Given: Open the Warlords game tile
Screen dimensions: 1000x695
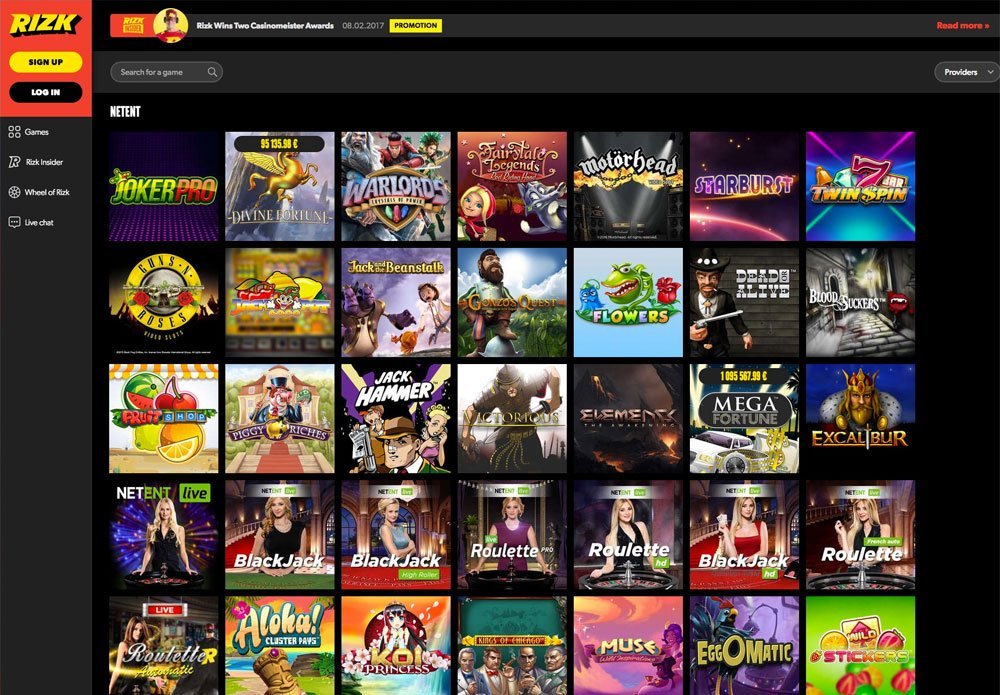Looking at the screenshot, I should tap(395, 186).
